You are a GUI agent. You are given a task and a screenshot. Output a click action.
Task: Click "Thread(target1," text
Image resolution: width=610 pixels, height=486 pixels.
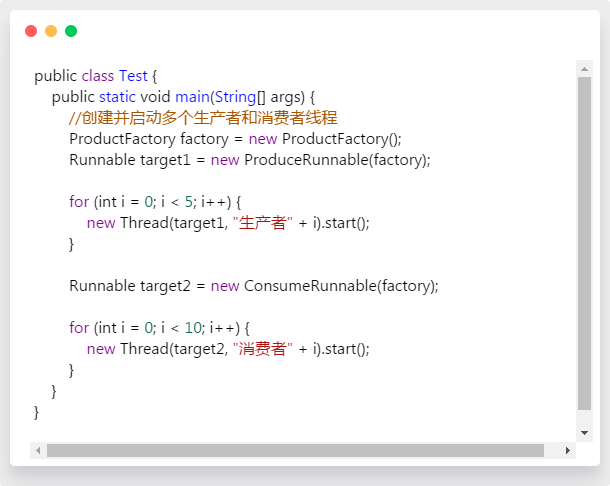(174, 223)
